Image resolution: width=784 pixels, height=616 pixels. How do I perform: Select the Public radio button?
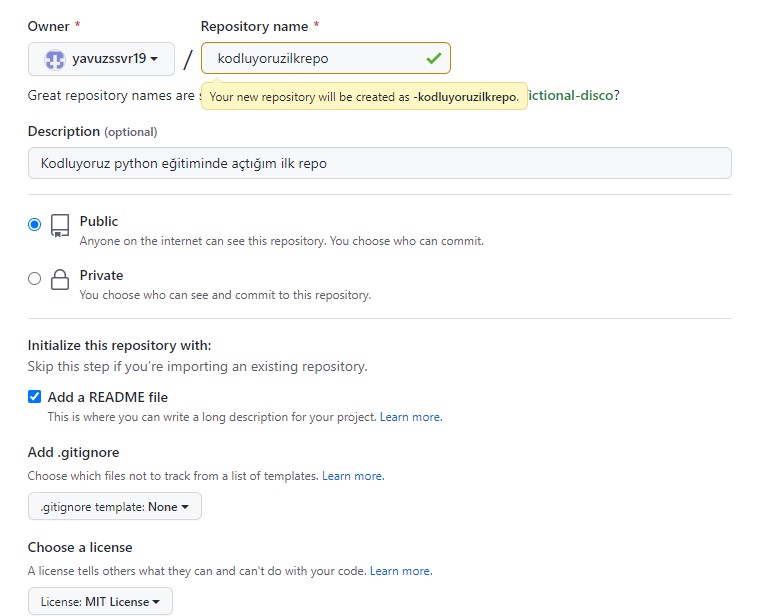(34, 224)
